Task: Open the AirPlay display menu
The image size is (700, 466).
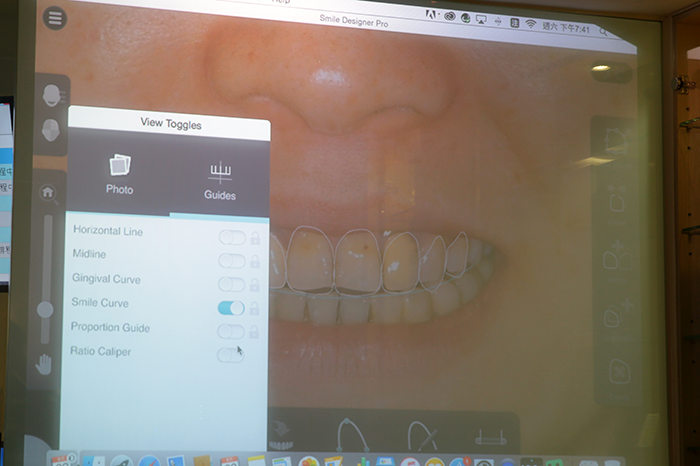Action: point(481,20)
